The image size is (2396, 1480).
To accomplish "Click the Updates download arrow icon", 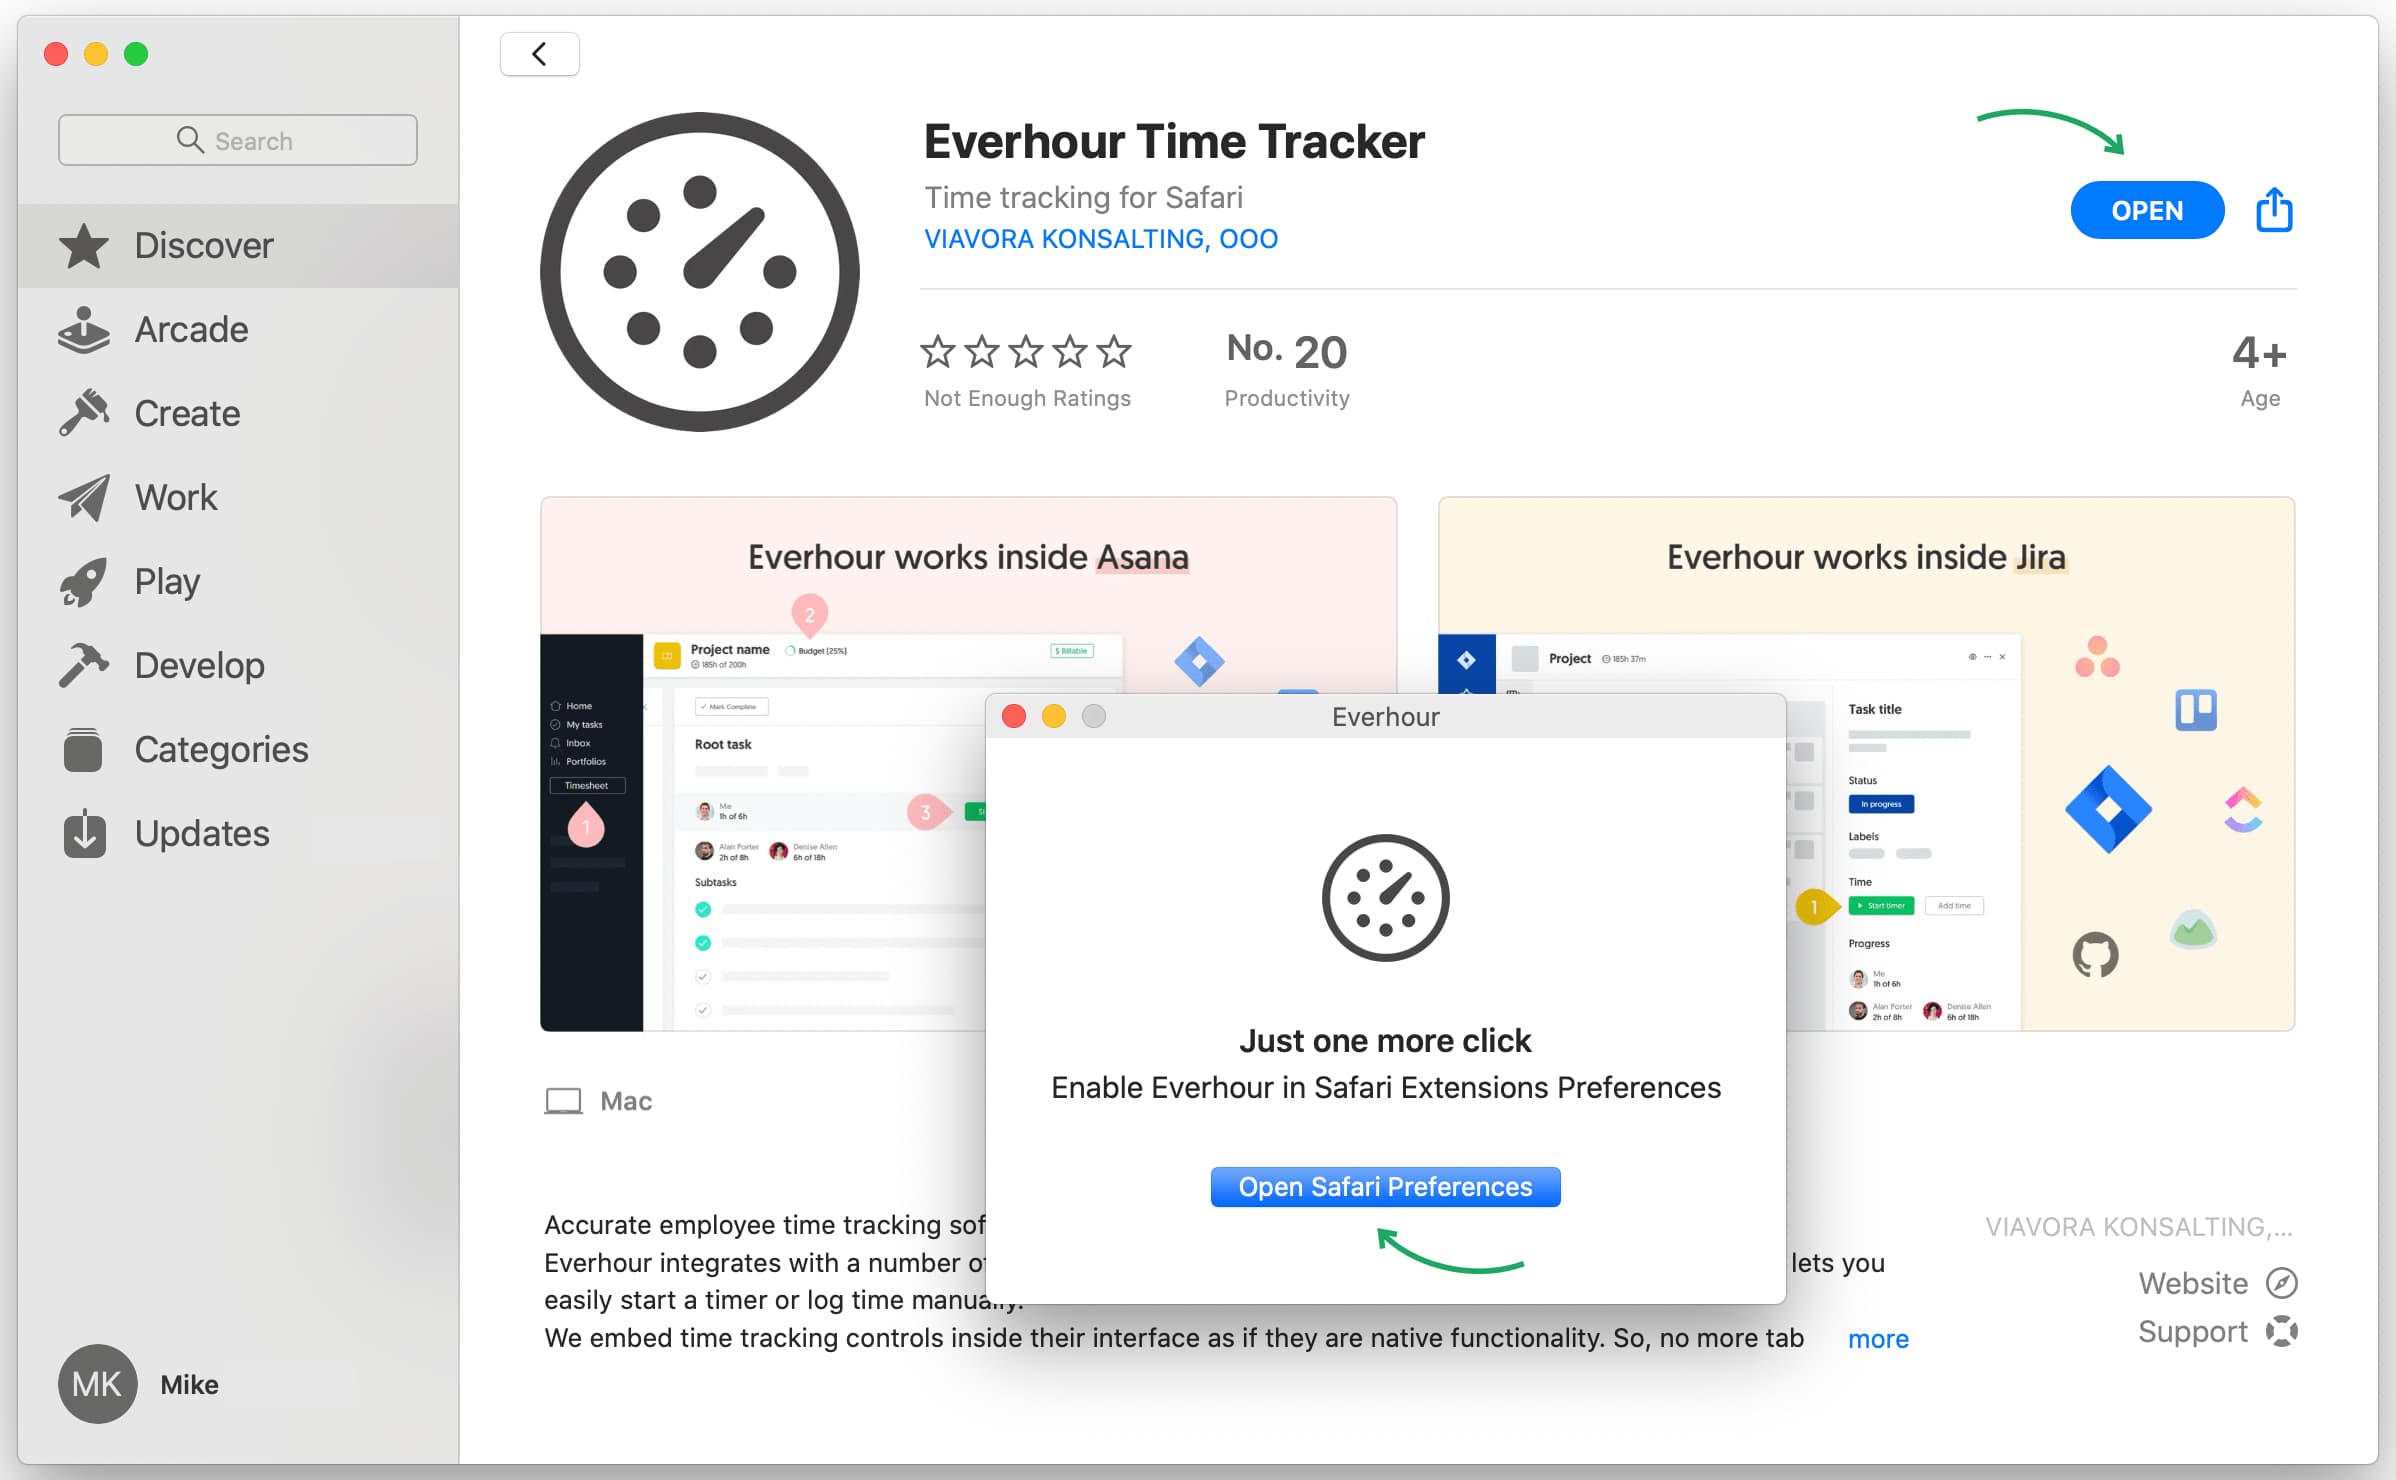I will click(84, 837).
